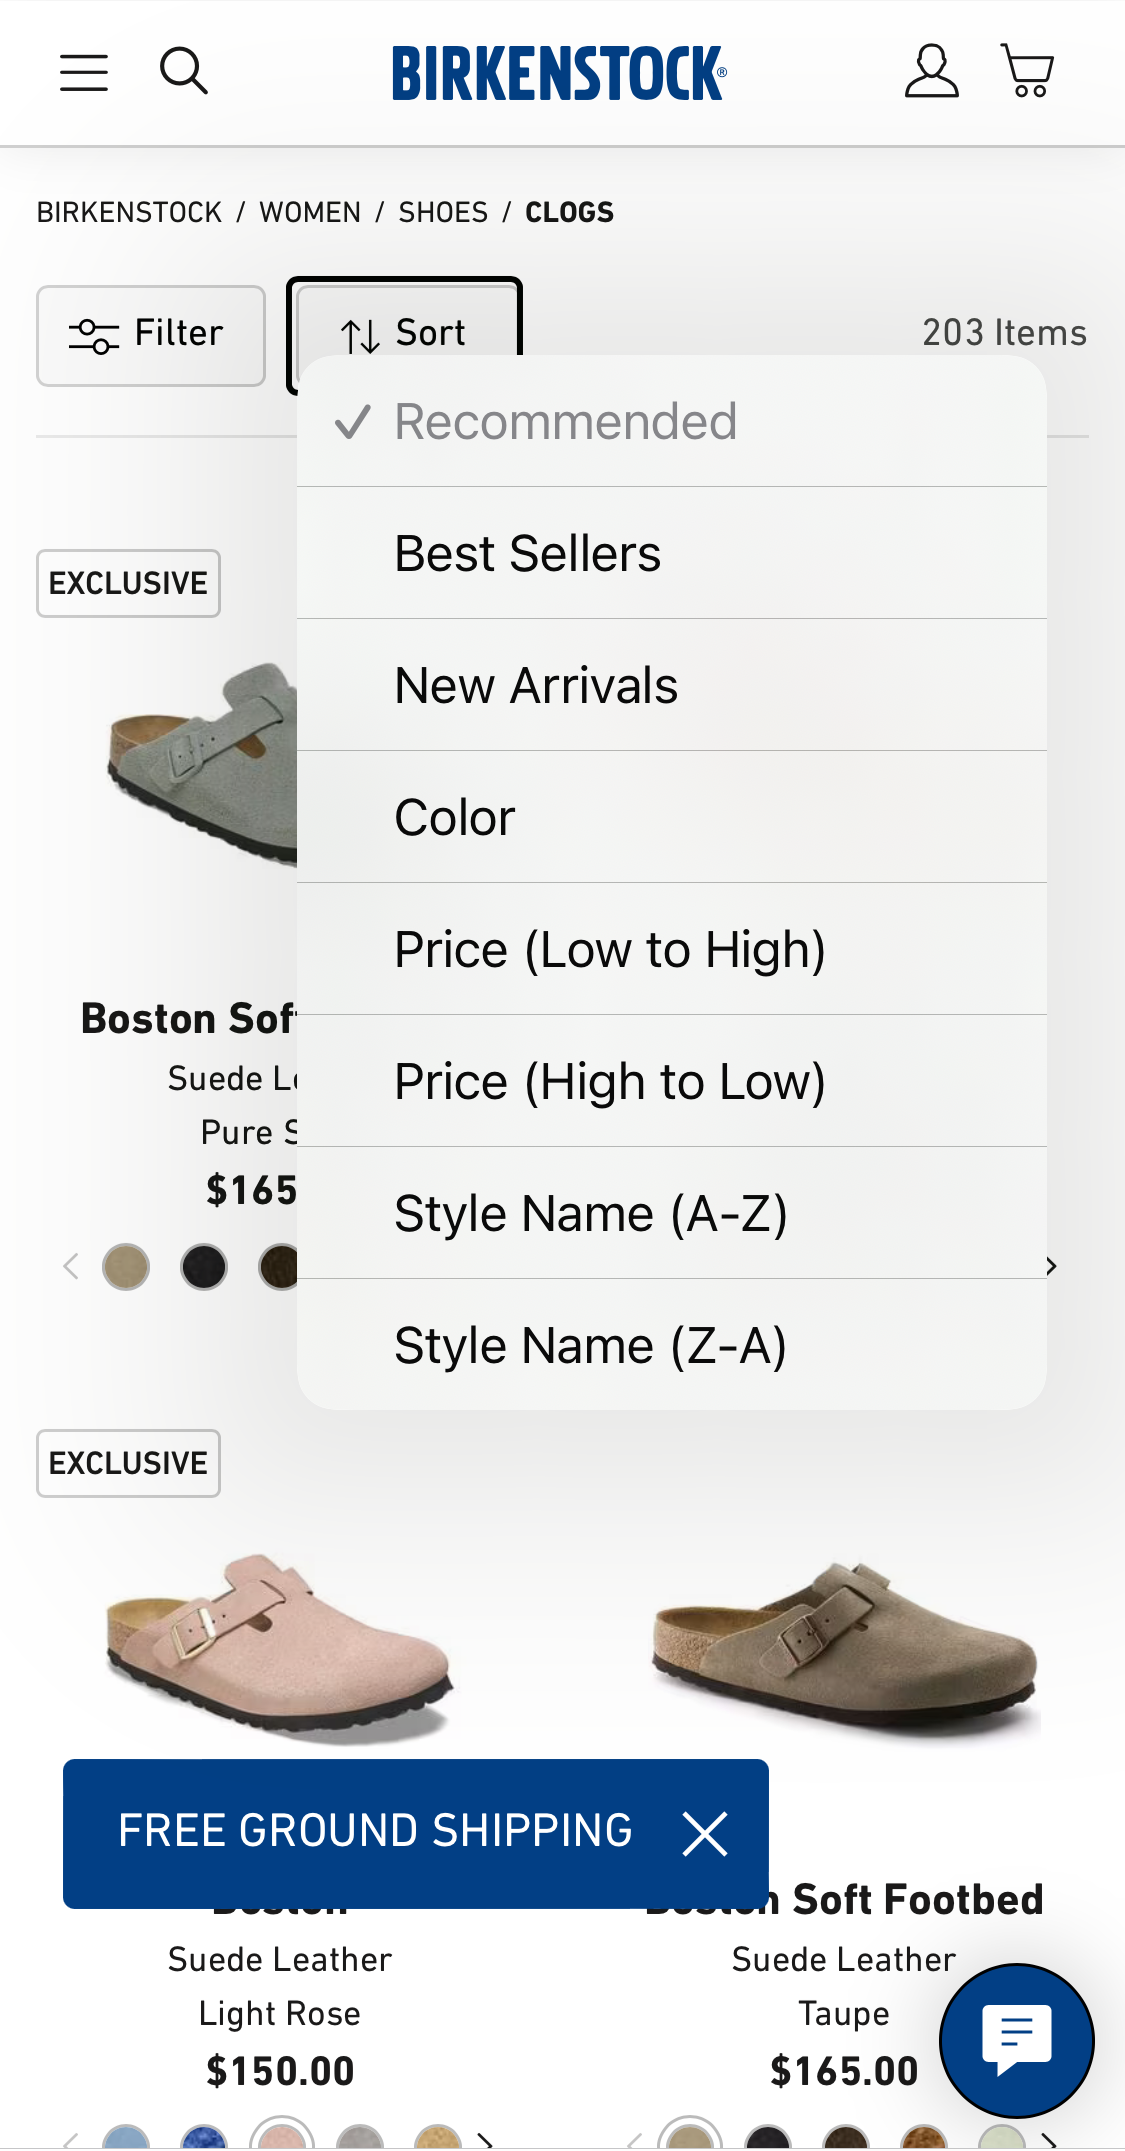Select the Best Sellers sort option
Screen dimensions: 1125x2151
pos(527,552)
